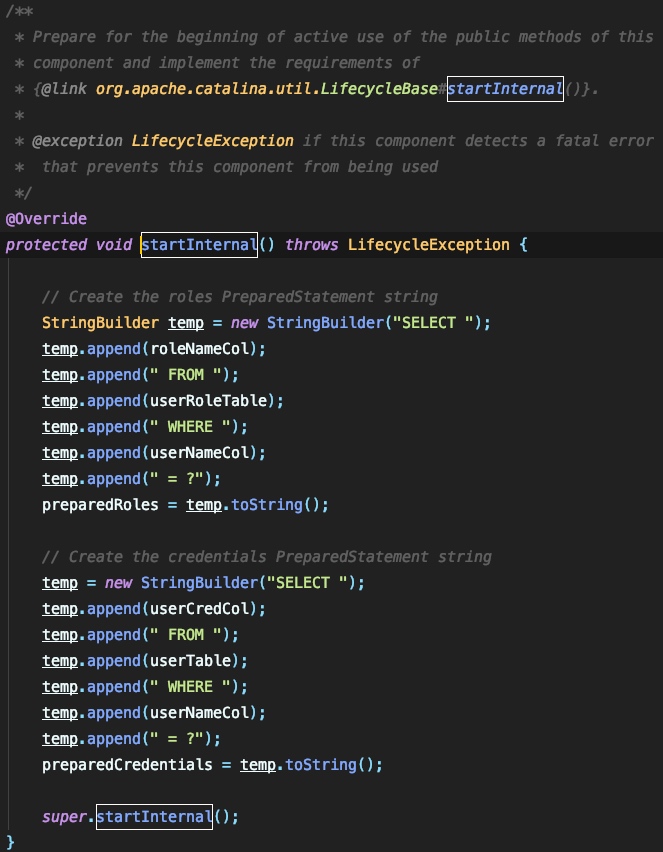Click the protected keyword

(x=46, y=245)
